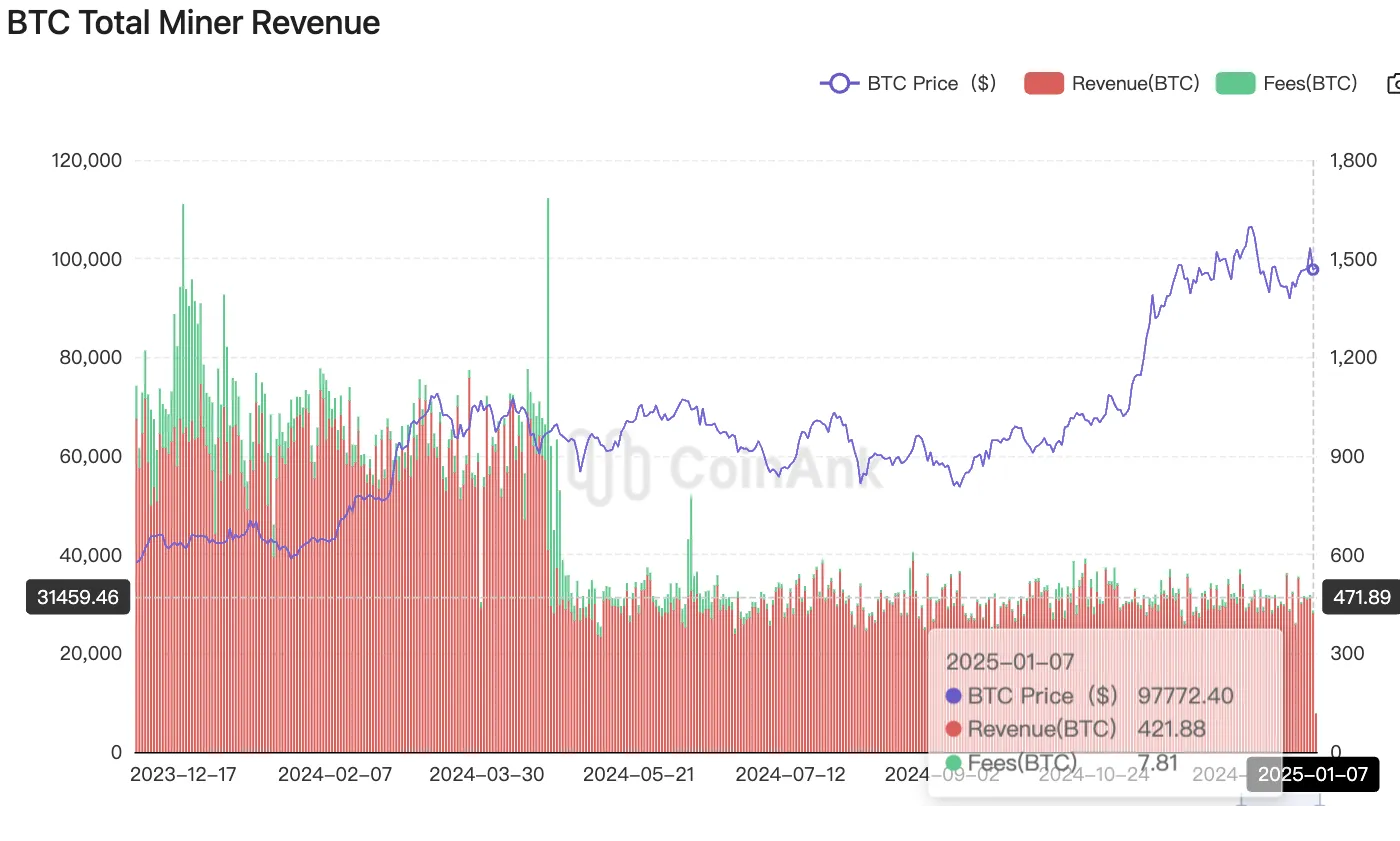The height and width of the screenshot is (841, 1400).
Task: Click the 2024-02-07 date axis label
Action: [335, 775]
